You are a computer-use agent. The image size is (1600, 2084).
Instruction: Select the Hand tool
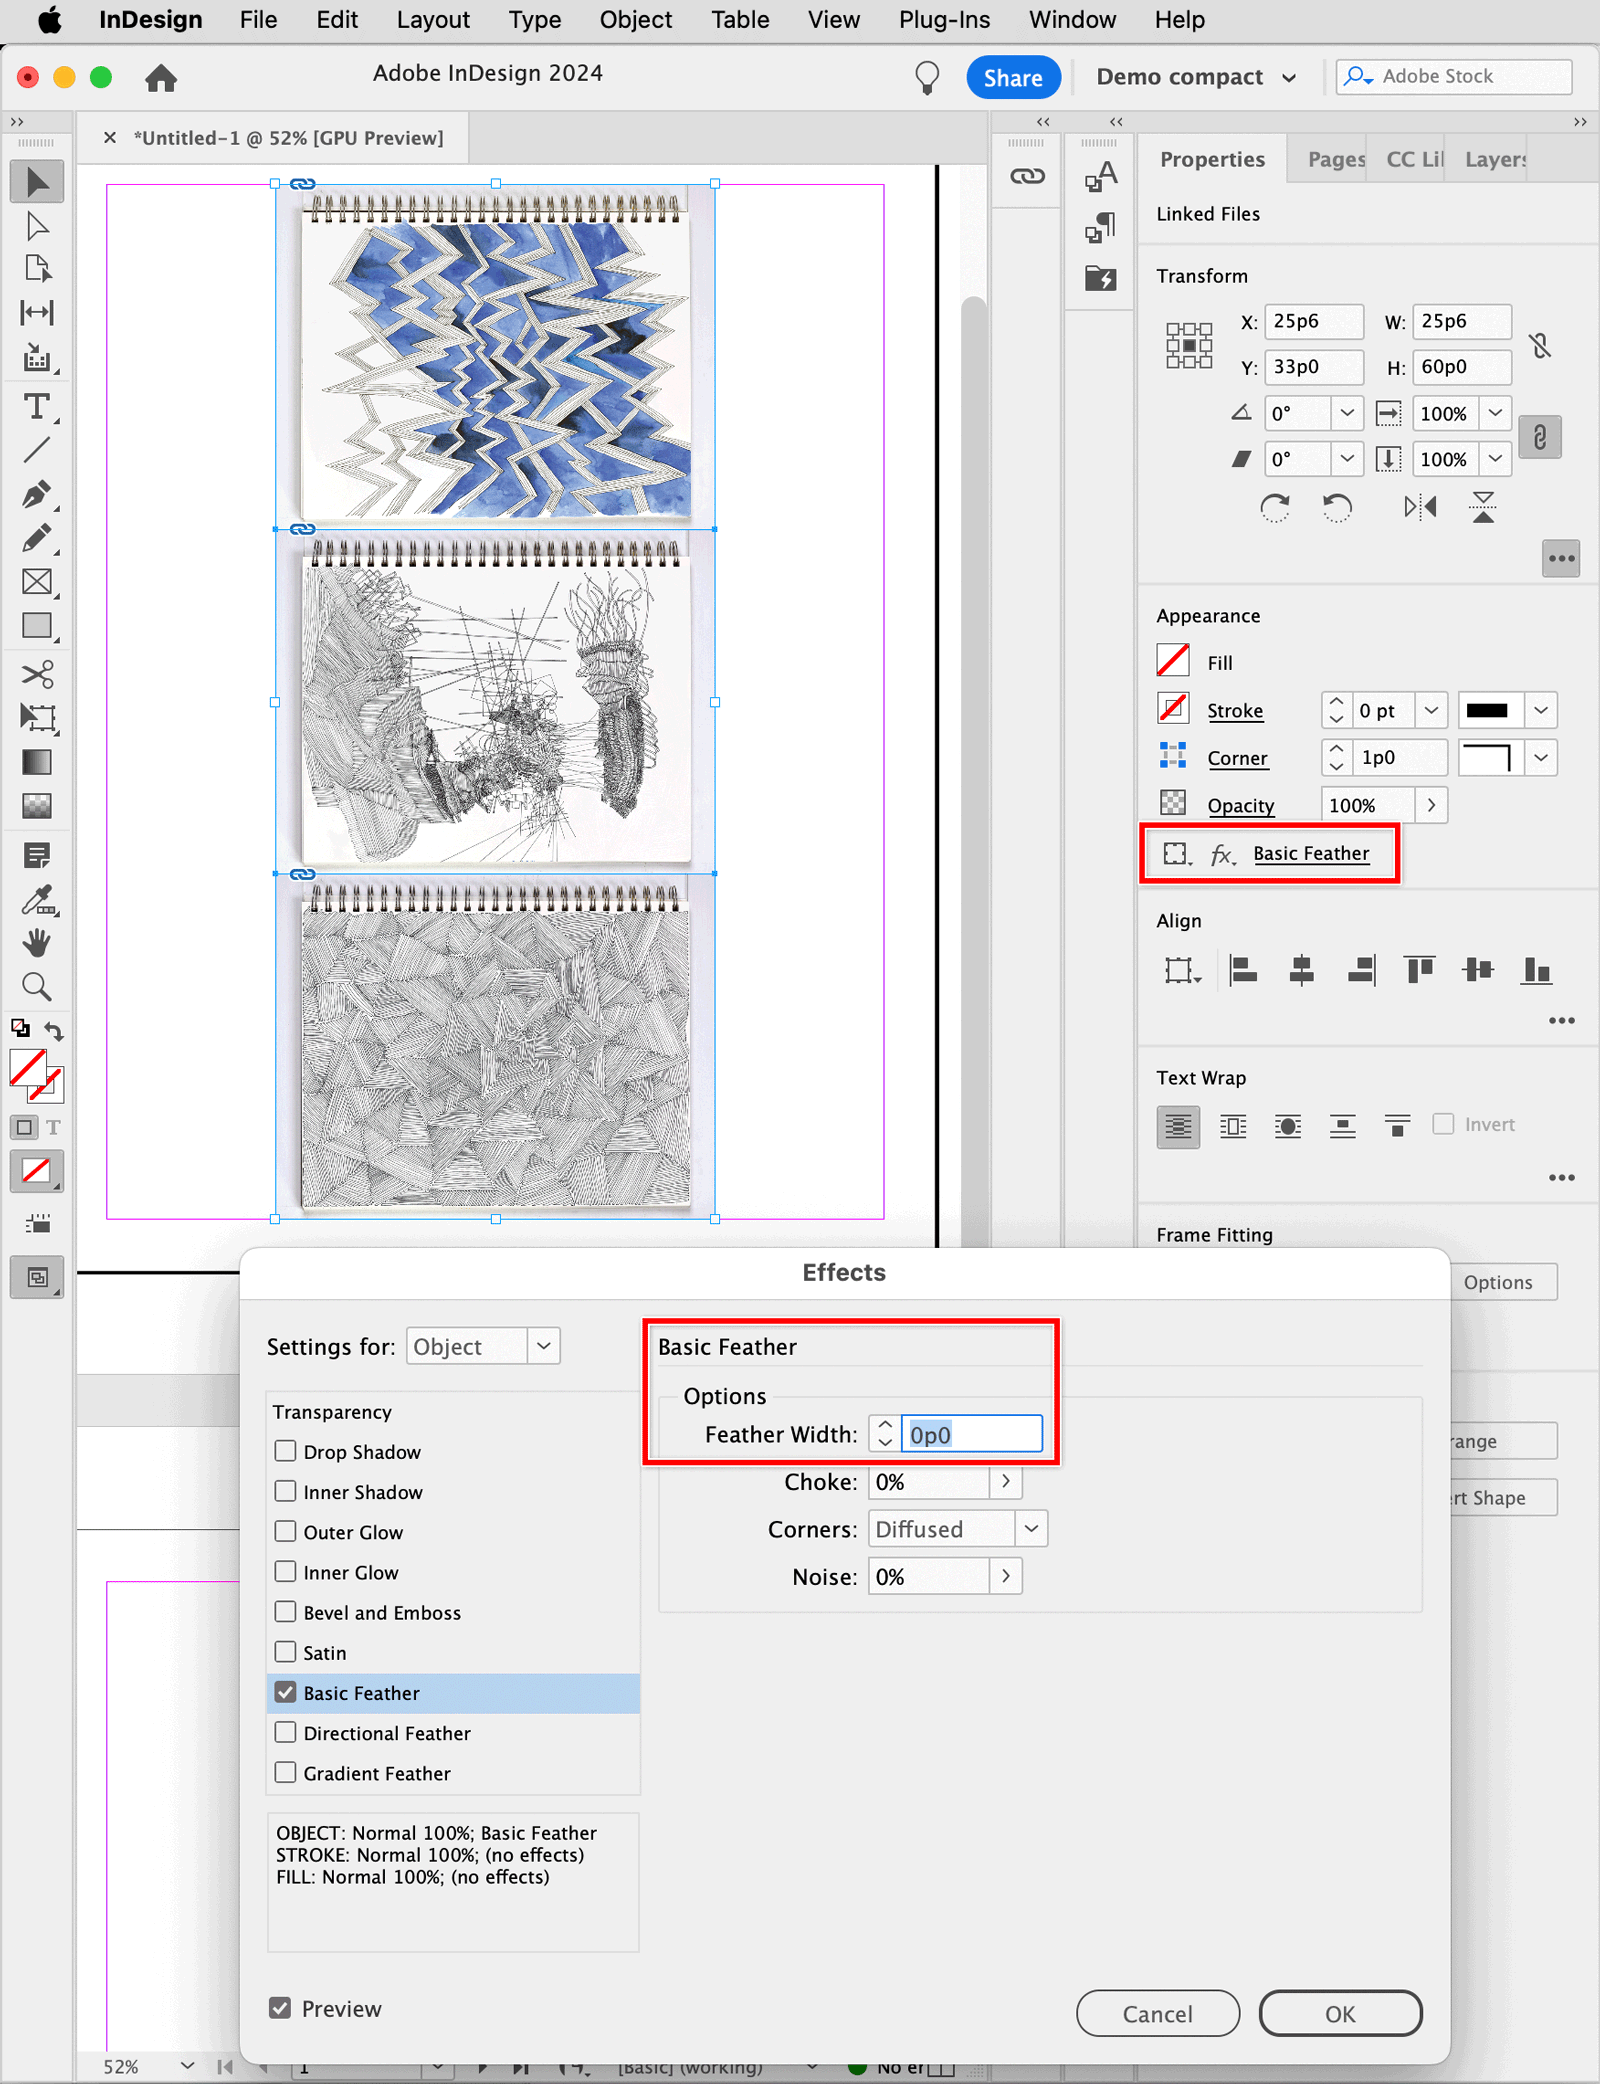tap(37, 943)
